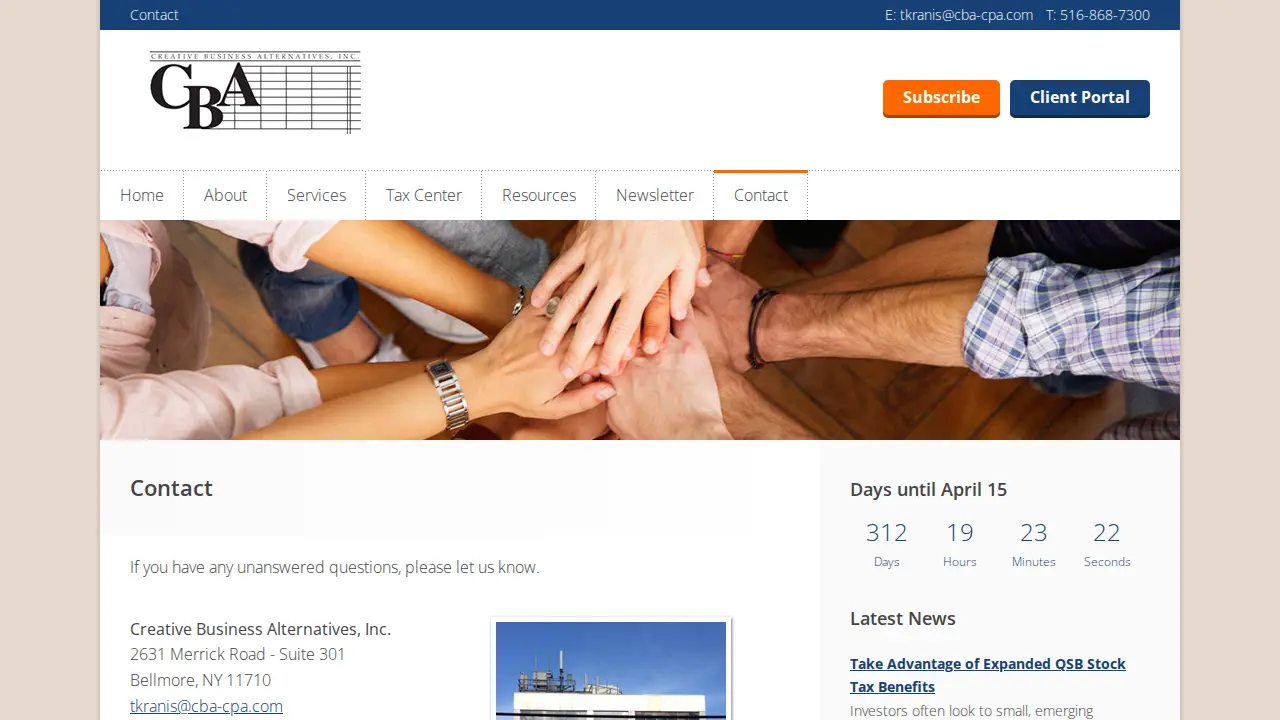Open the Services menu

[x=316, y=195]
